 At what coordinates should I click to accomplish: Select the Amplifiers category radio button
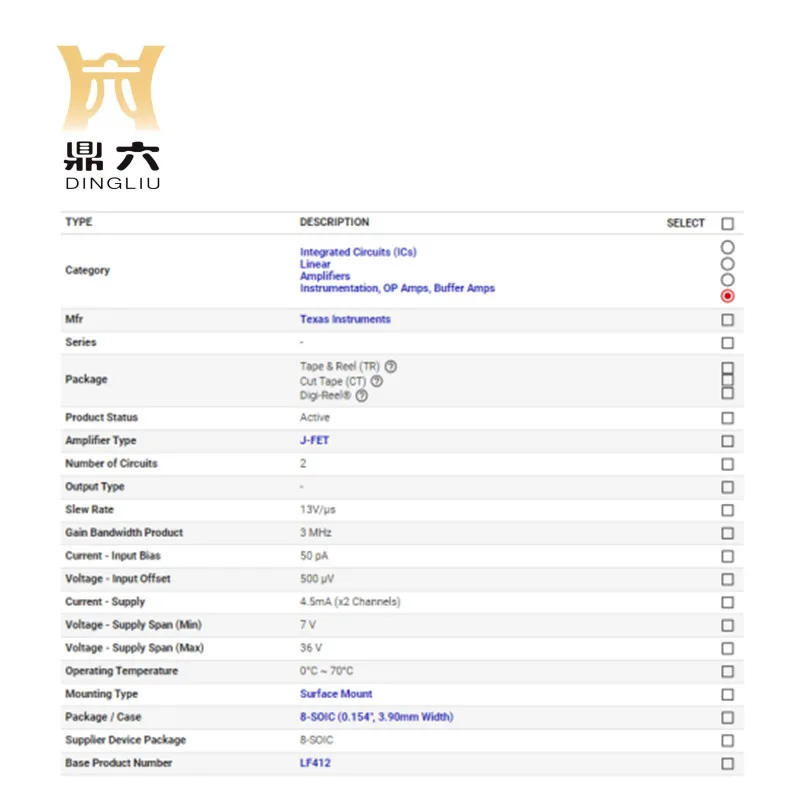(728, 280)
